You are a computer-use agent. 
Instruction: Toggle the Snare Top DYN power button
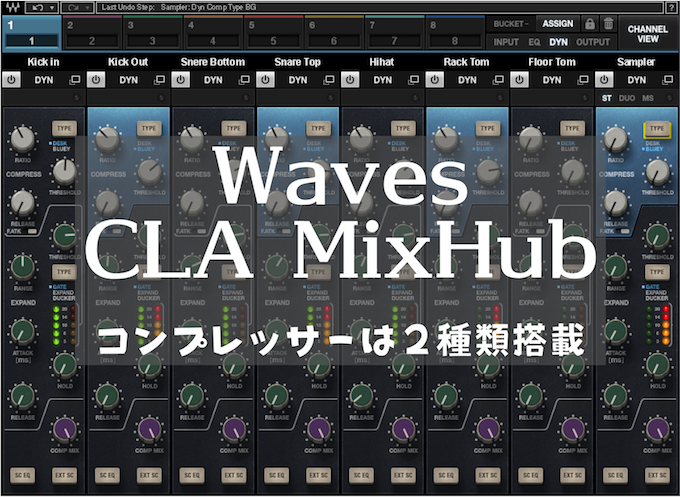tap(265, 80)
